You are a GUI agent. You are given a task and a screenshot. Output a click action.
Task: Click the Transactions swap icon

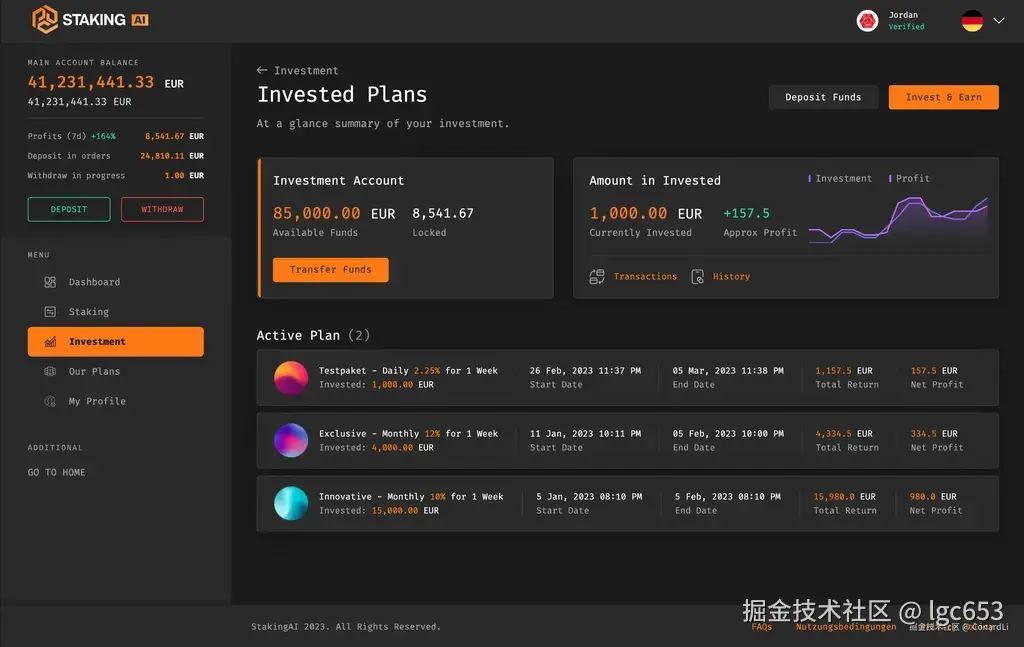pyautogui.click(x=597, y=276)
